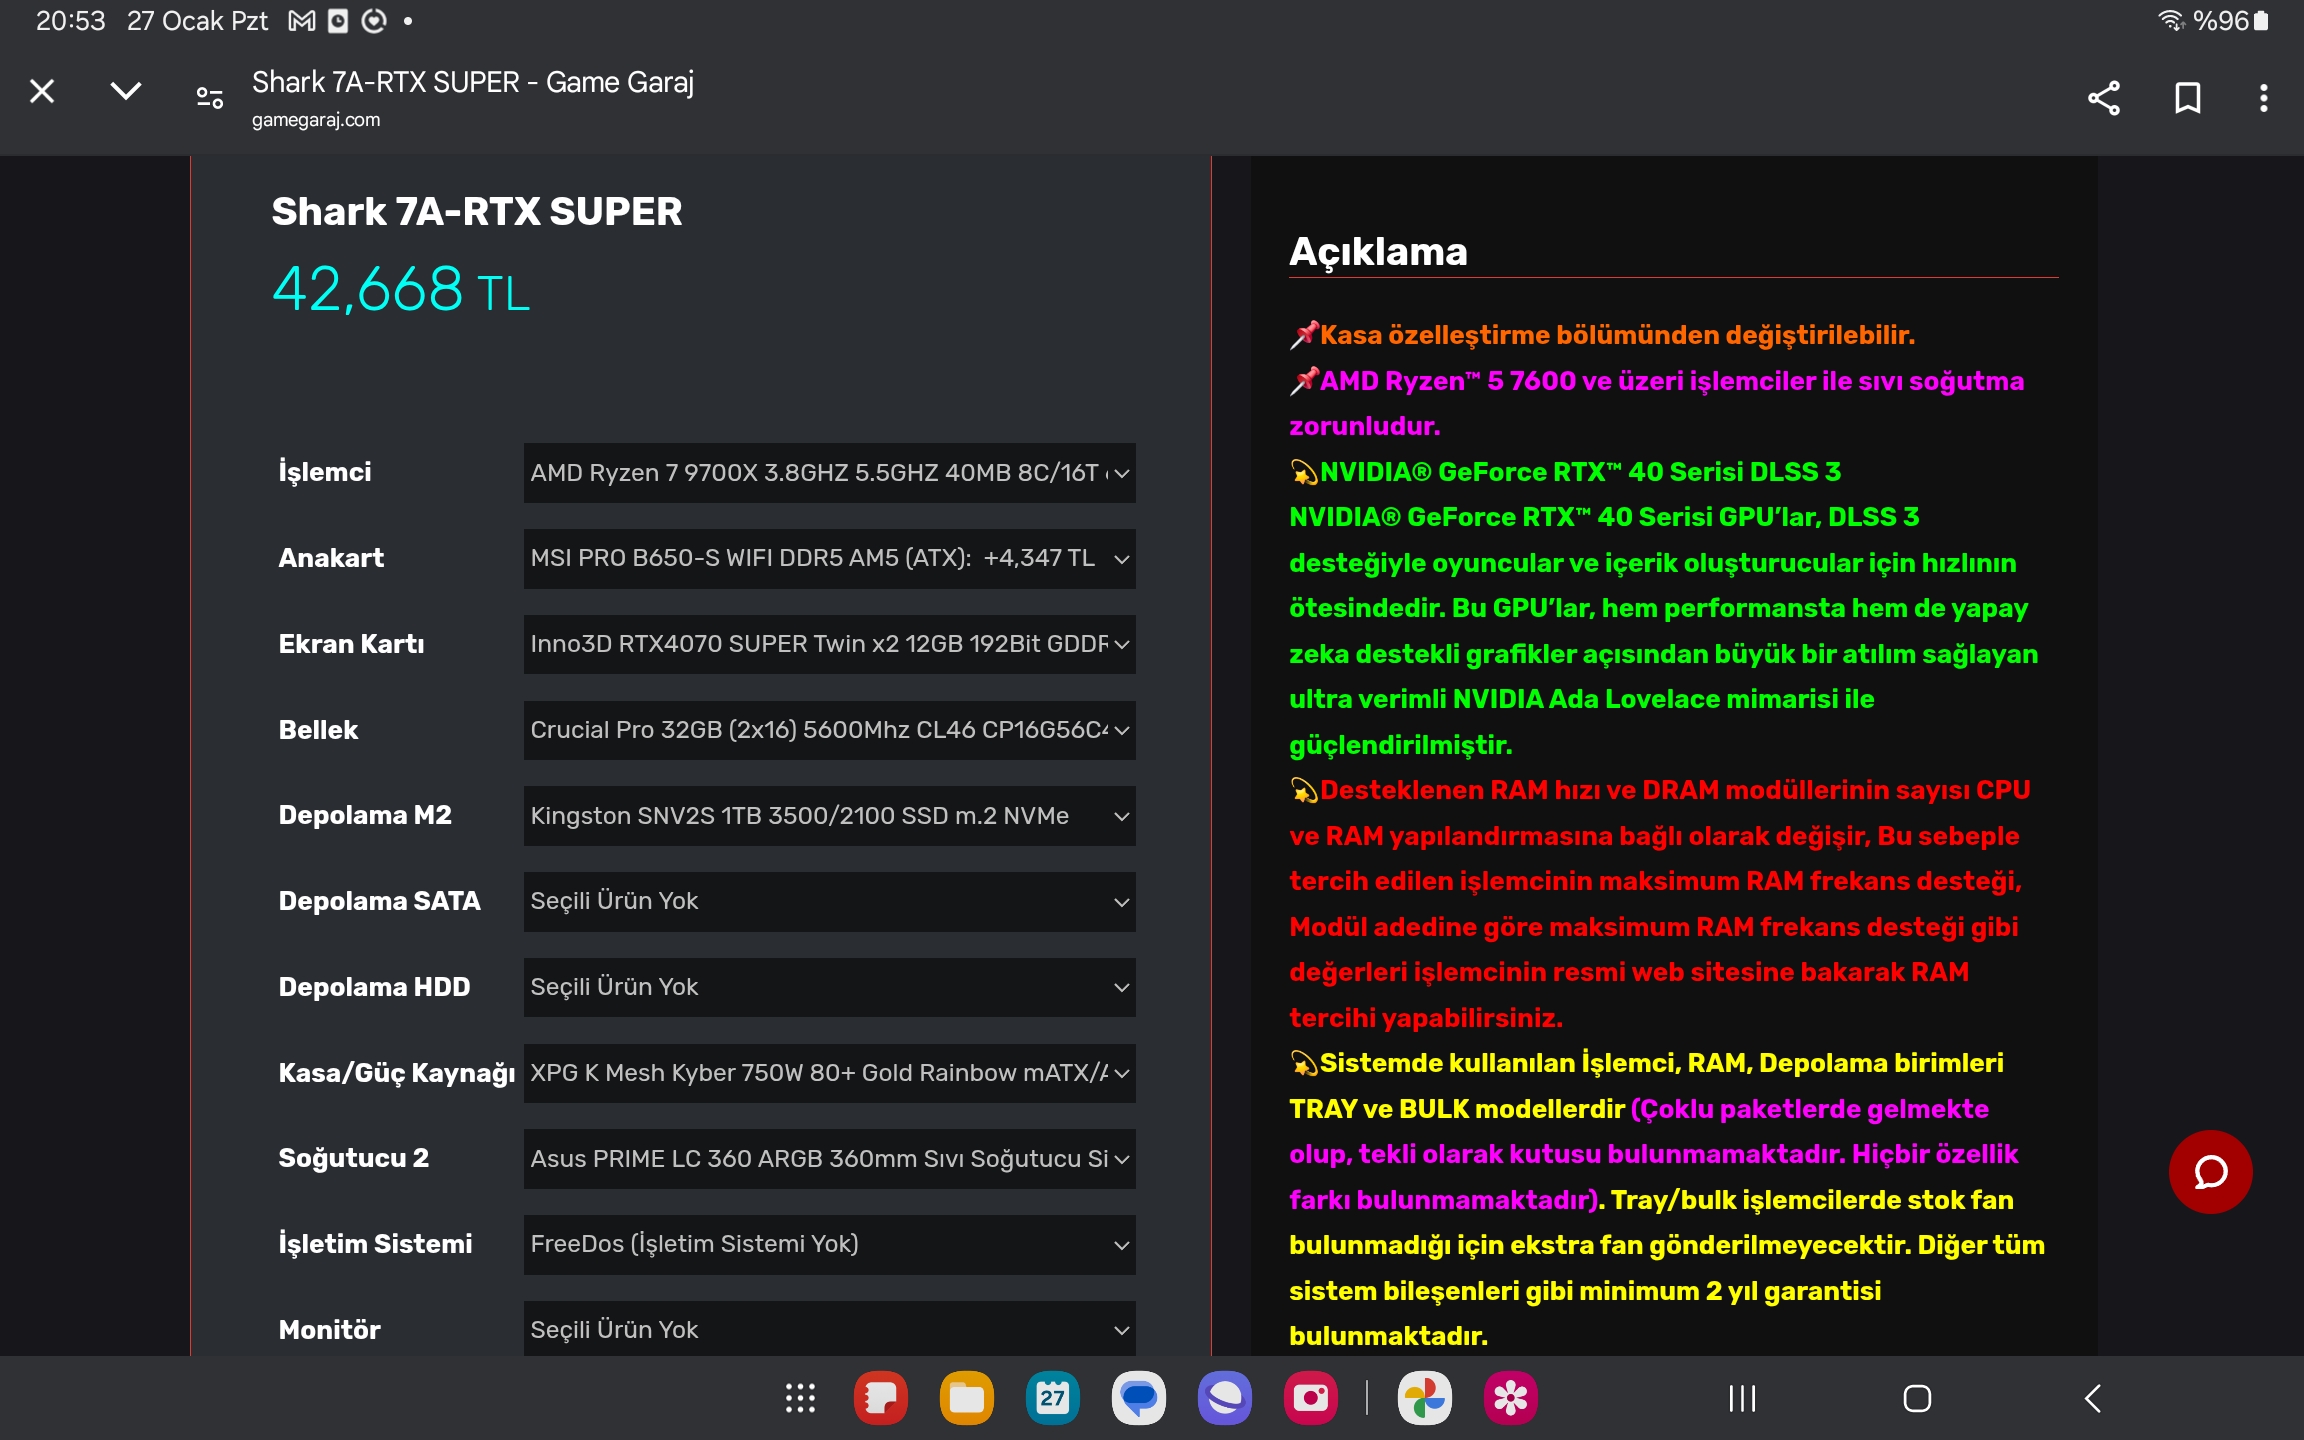The height and width of the screenshot is (1440, 2304).
Task: Click the 20:53 clock in status bar
Action: (x=70, y=21)
